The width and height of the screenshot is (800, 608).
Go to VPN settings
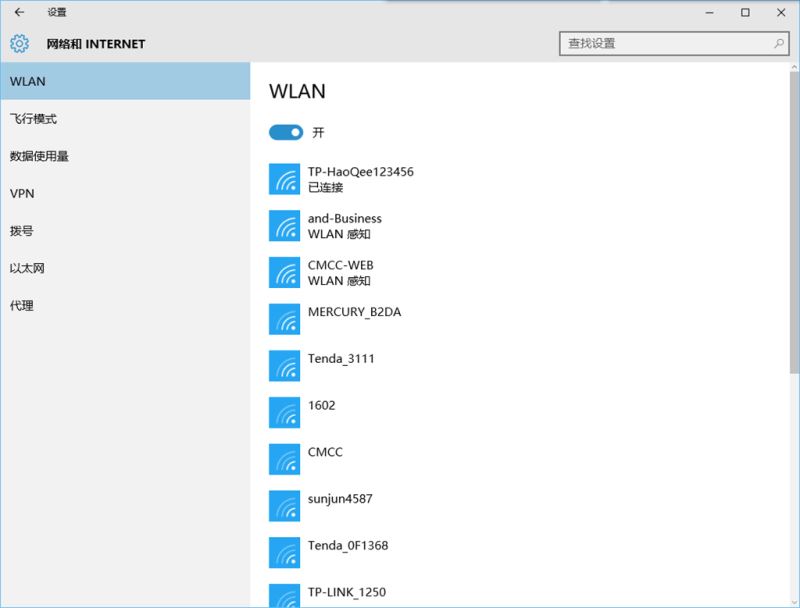click(x=22, y=193)
